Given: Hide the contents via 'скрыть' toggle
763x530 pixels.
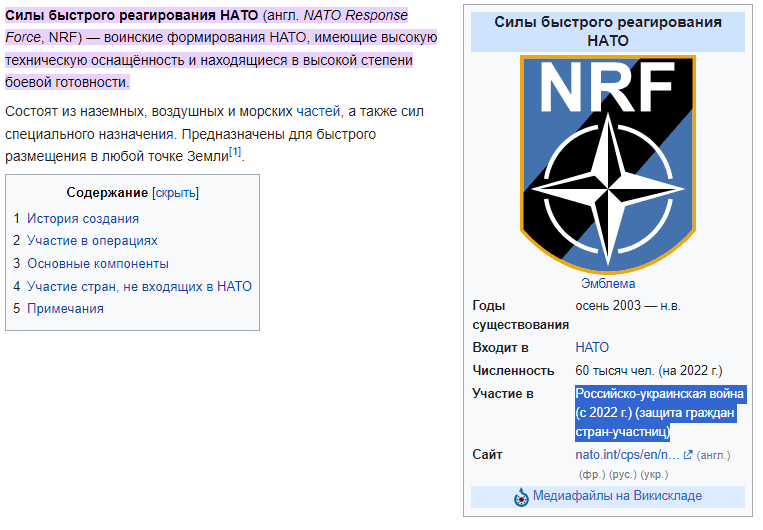Looking at the screenshot, I should click(x=176, y=193).
